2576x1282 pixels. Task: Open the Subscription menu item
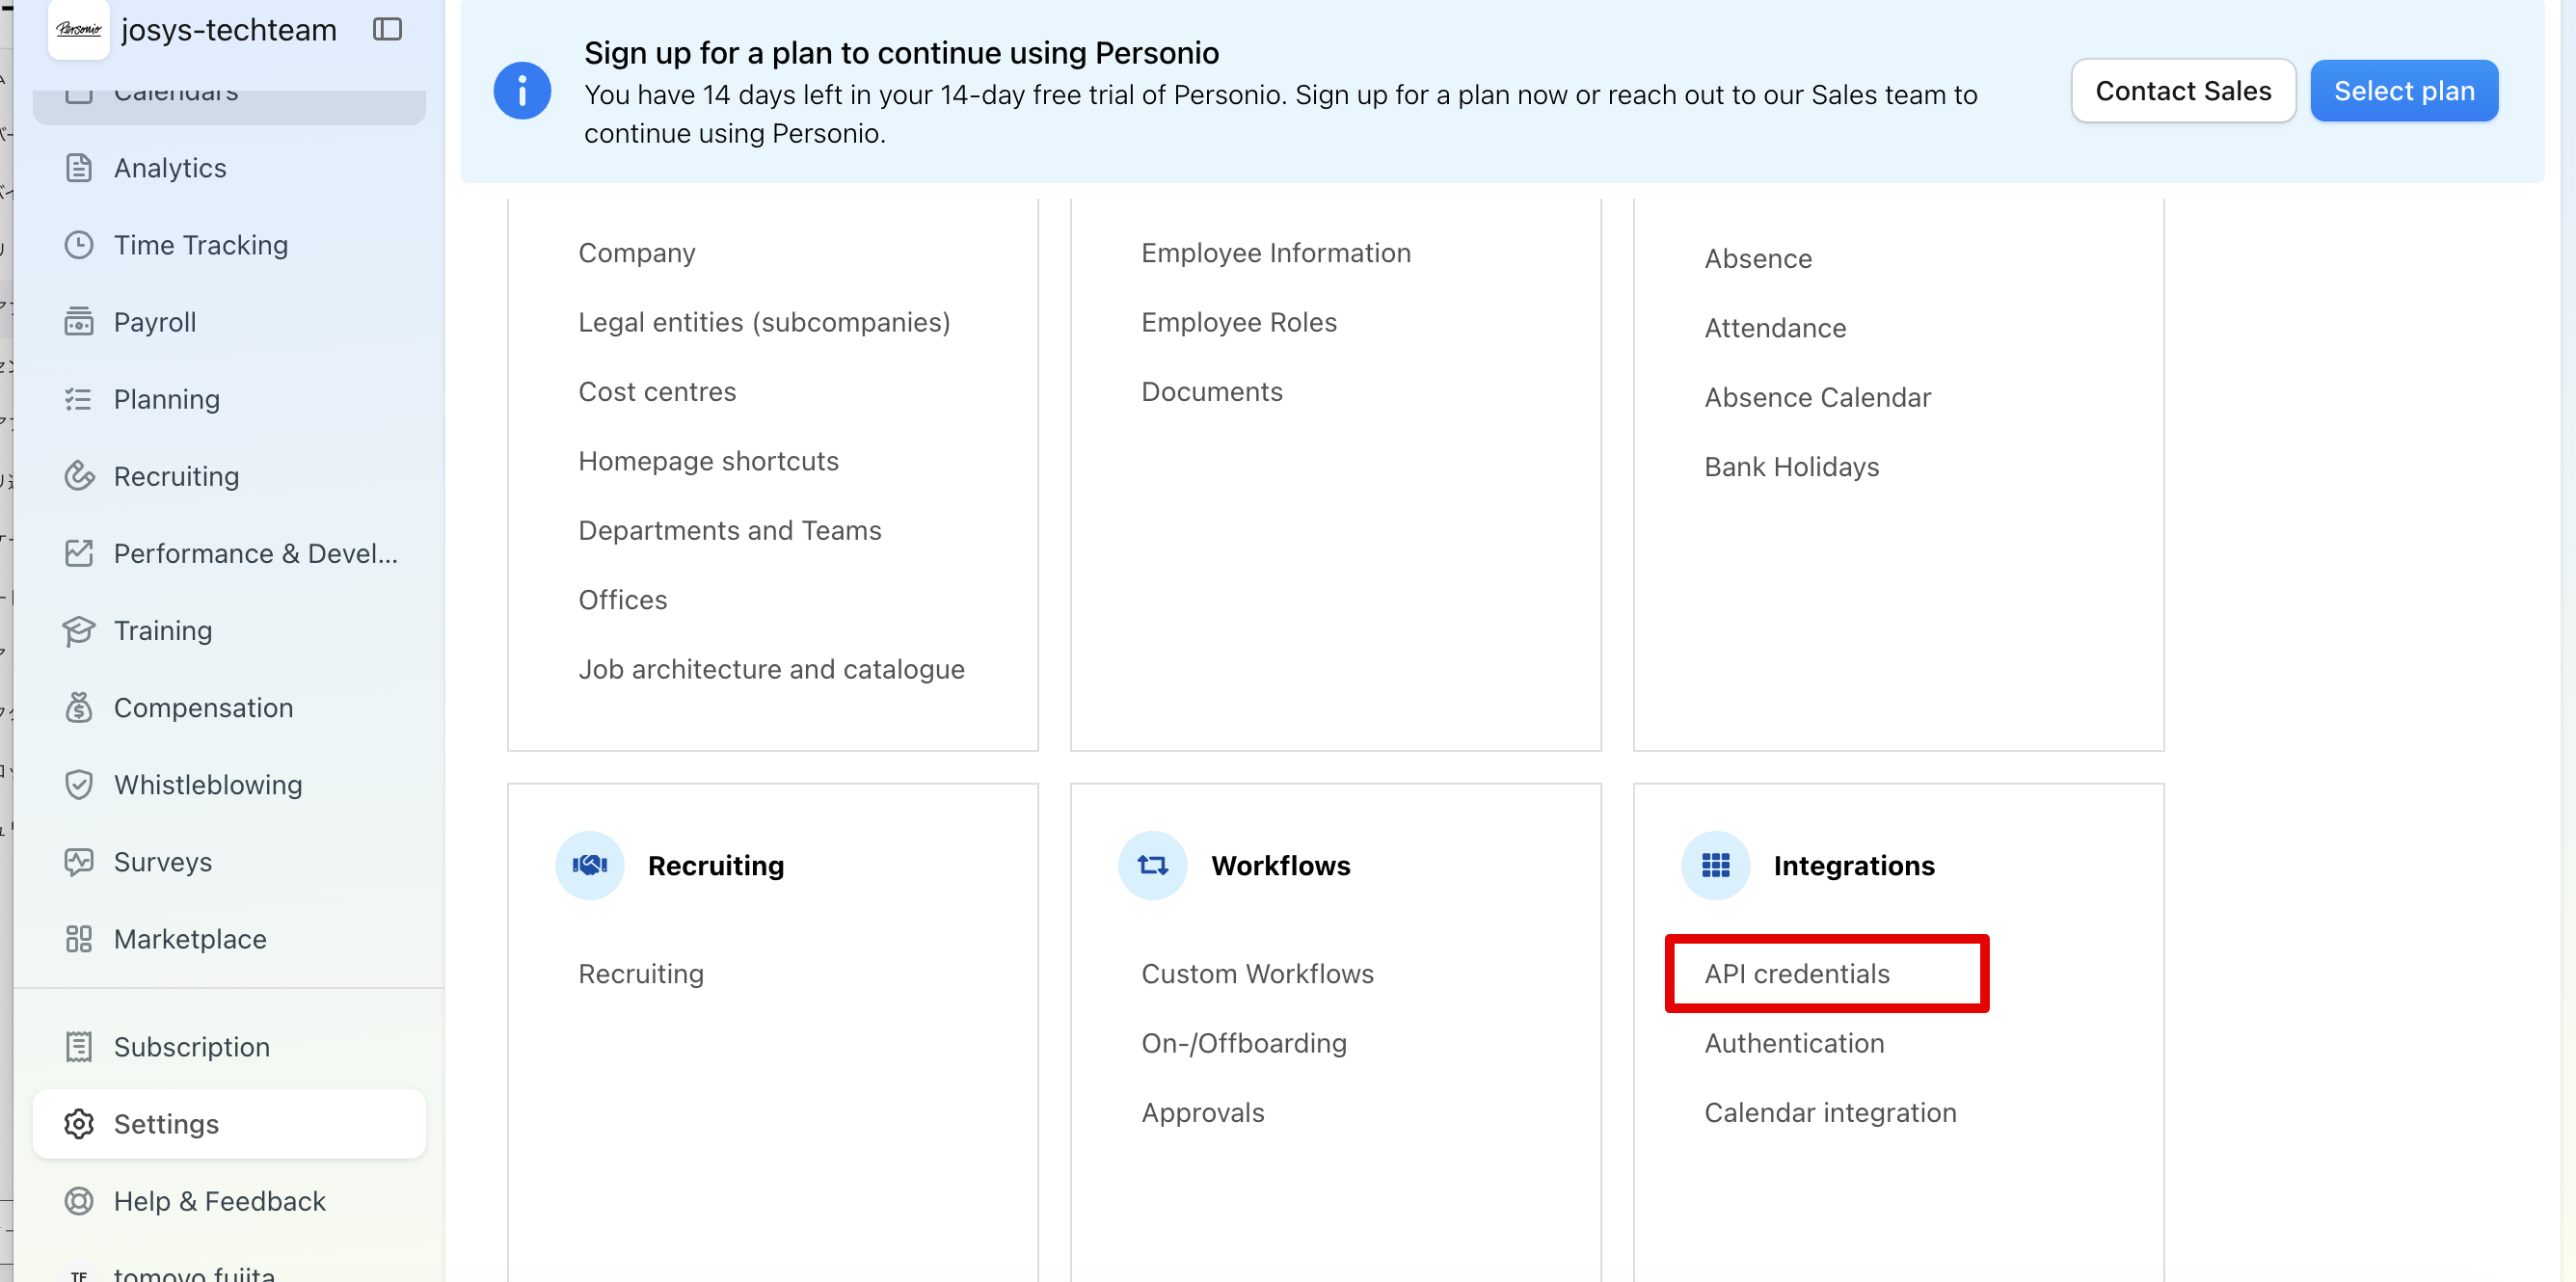point(191,1047)
